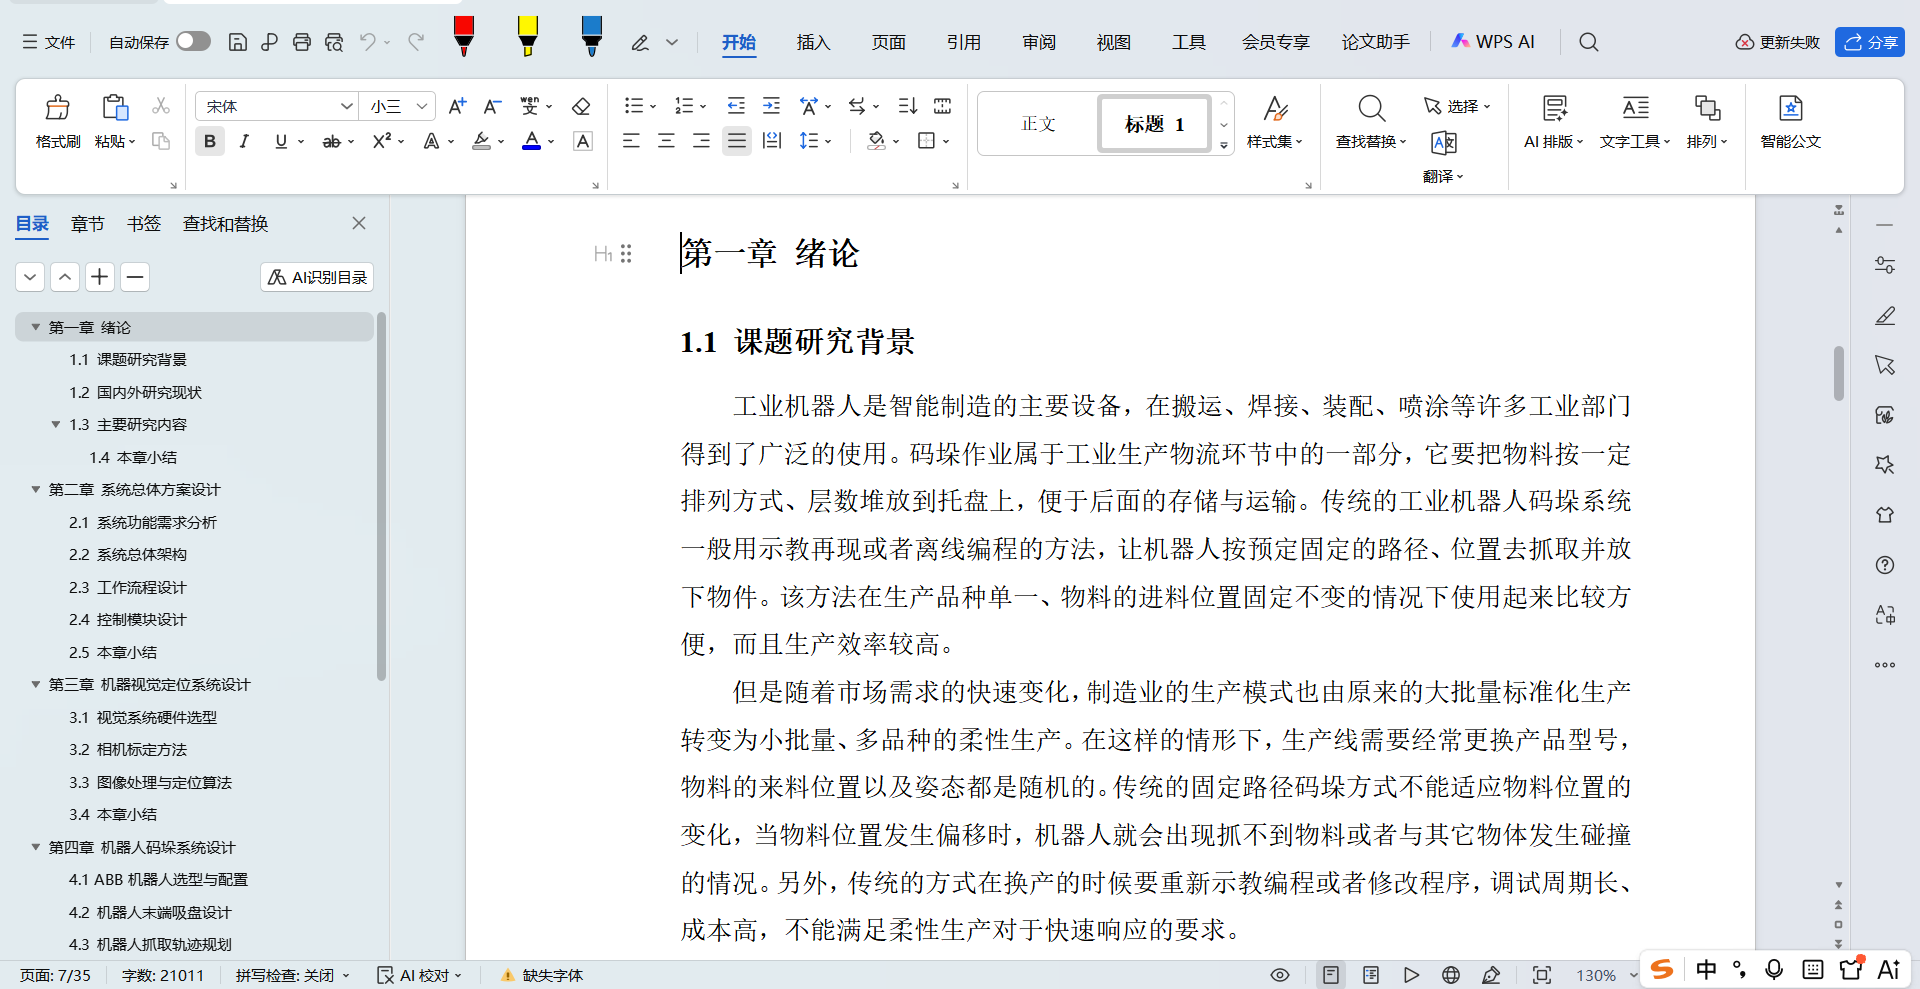The width and height of the screenshot is (1920, 989).
Task: Click the text highlight color icon
Action: [482, 141]
